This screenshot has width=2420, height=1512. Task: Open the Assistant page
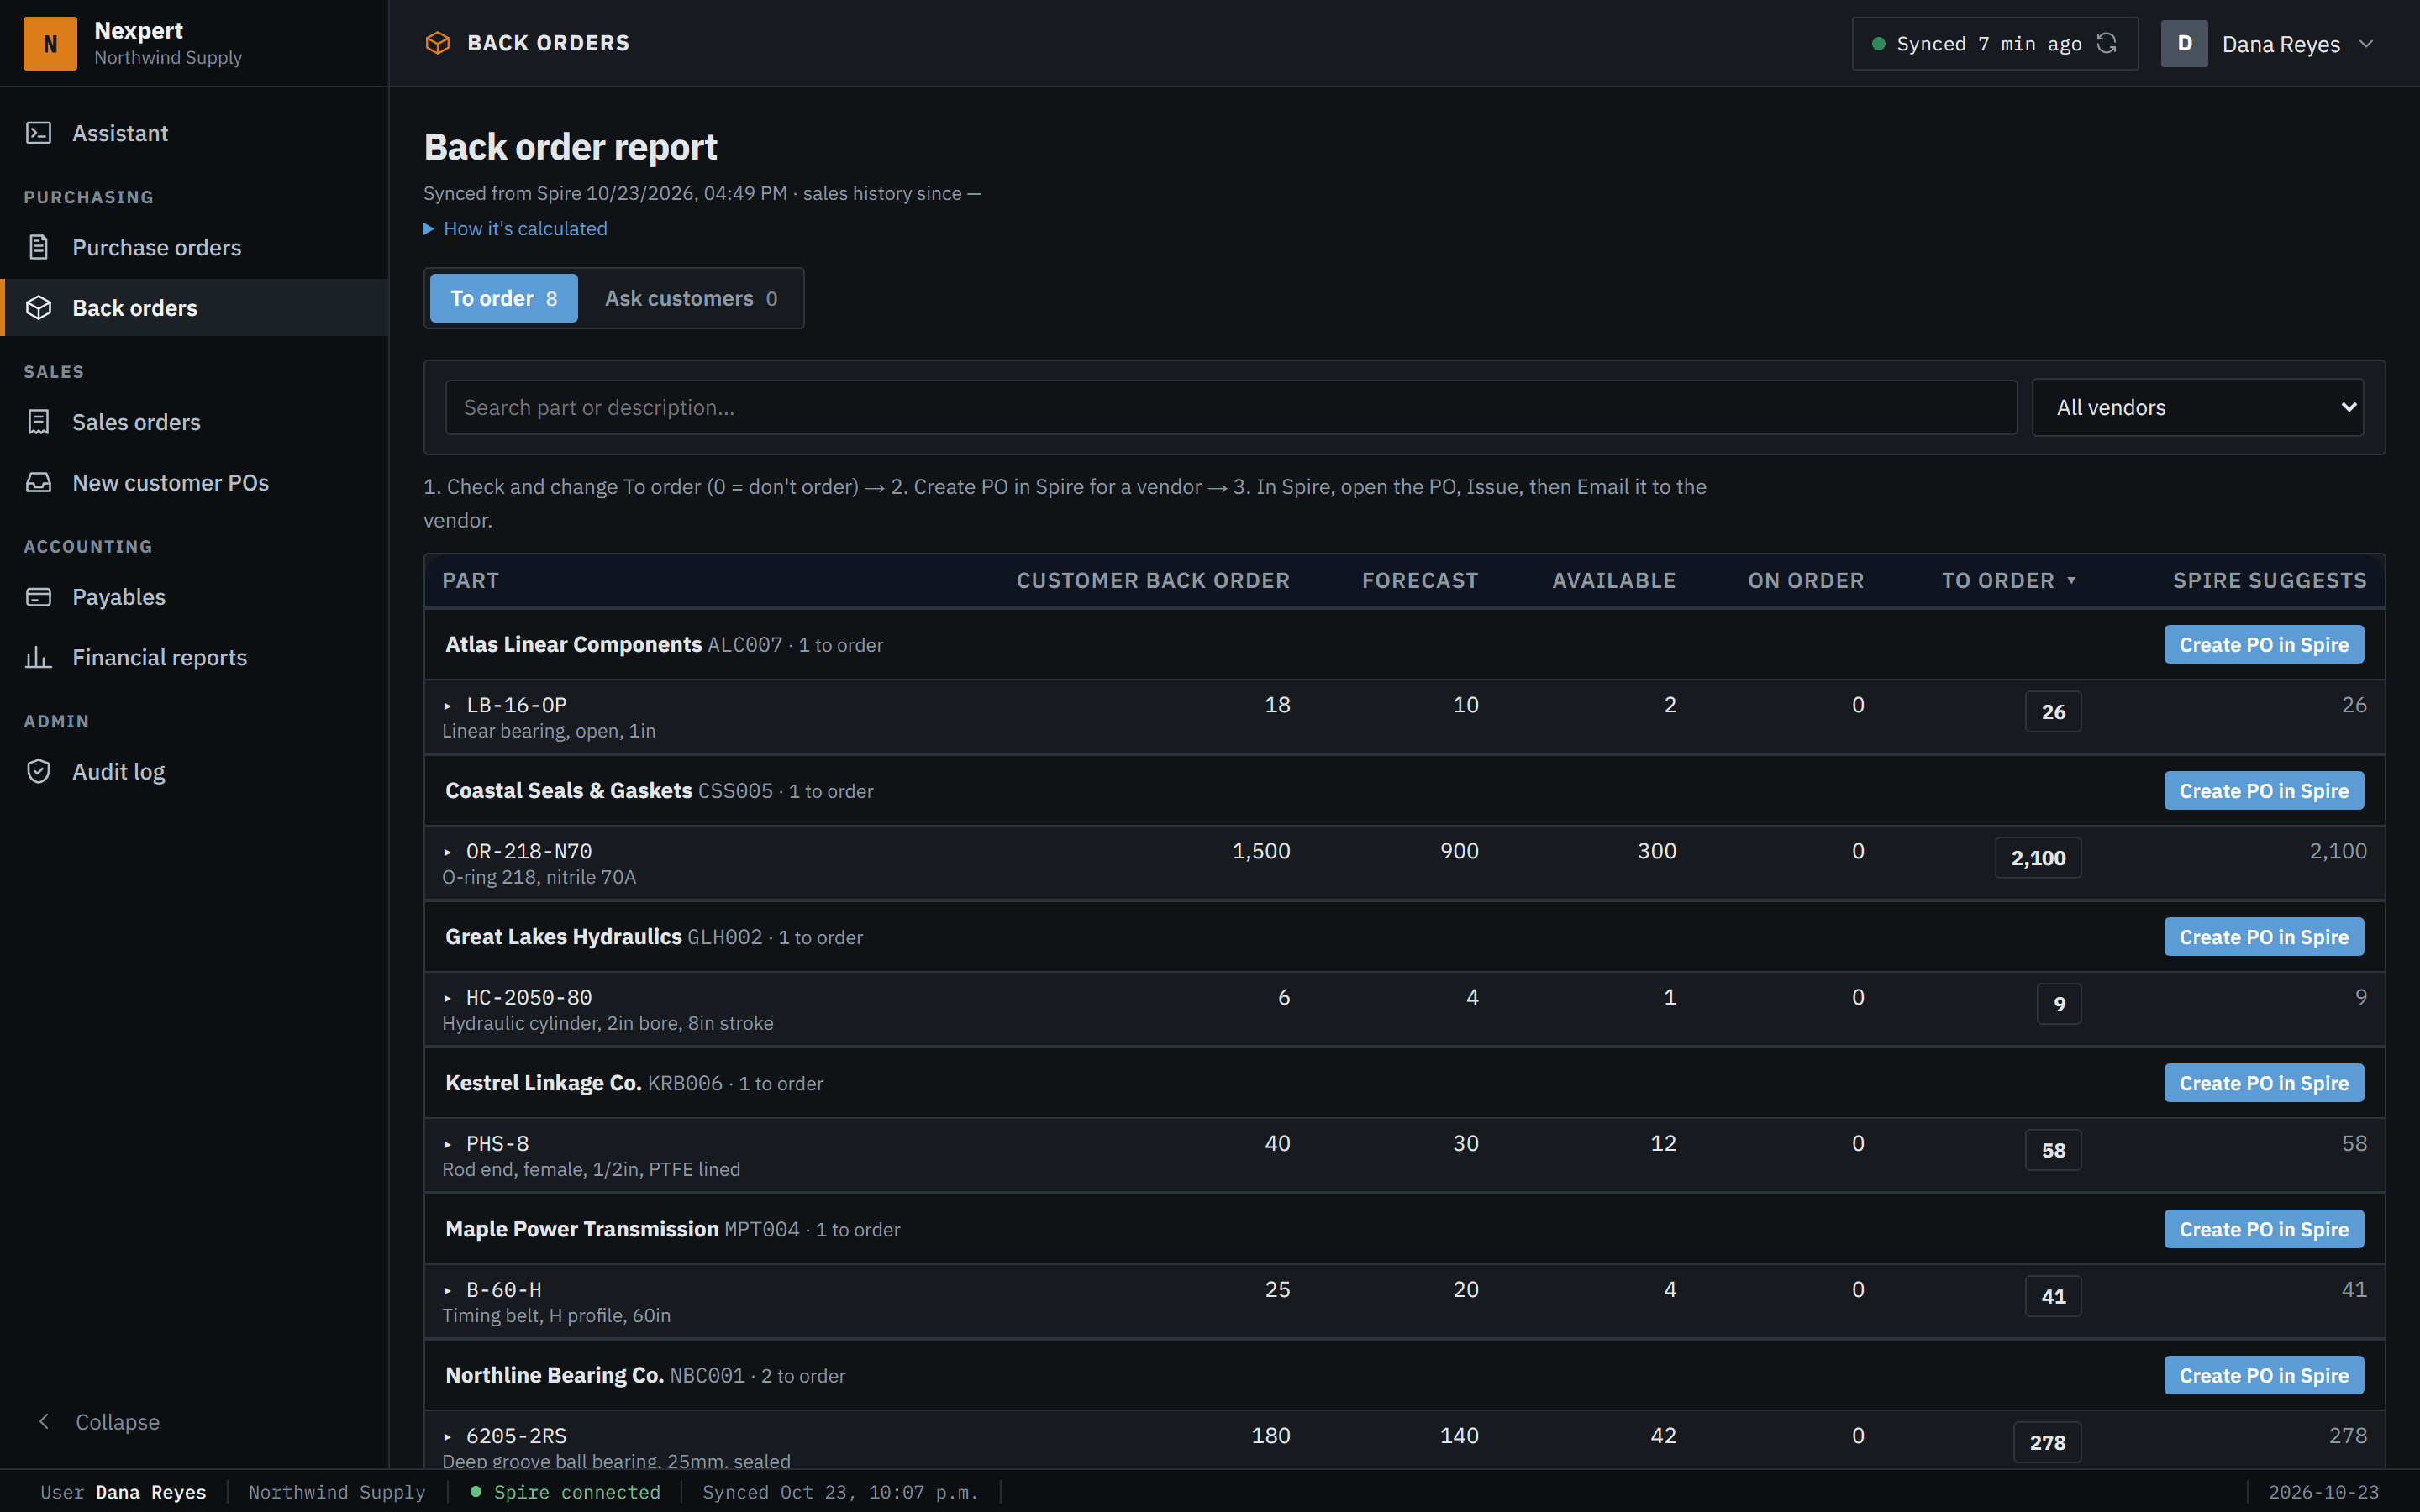coord(194,133)
